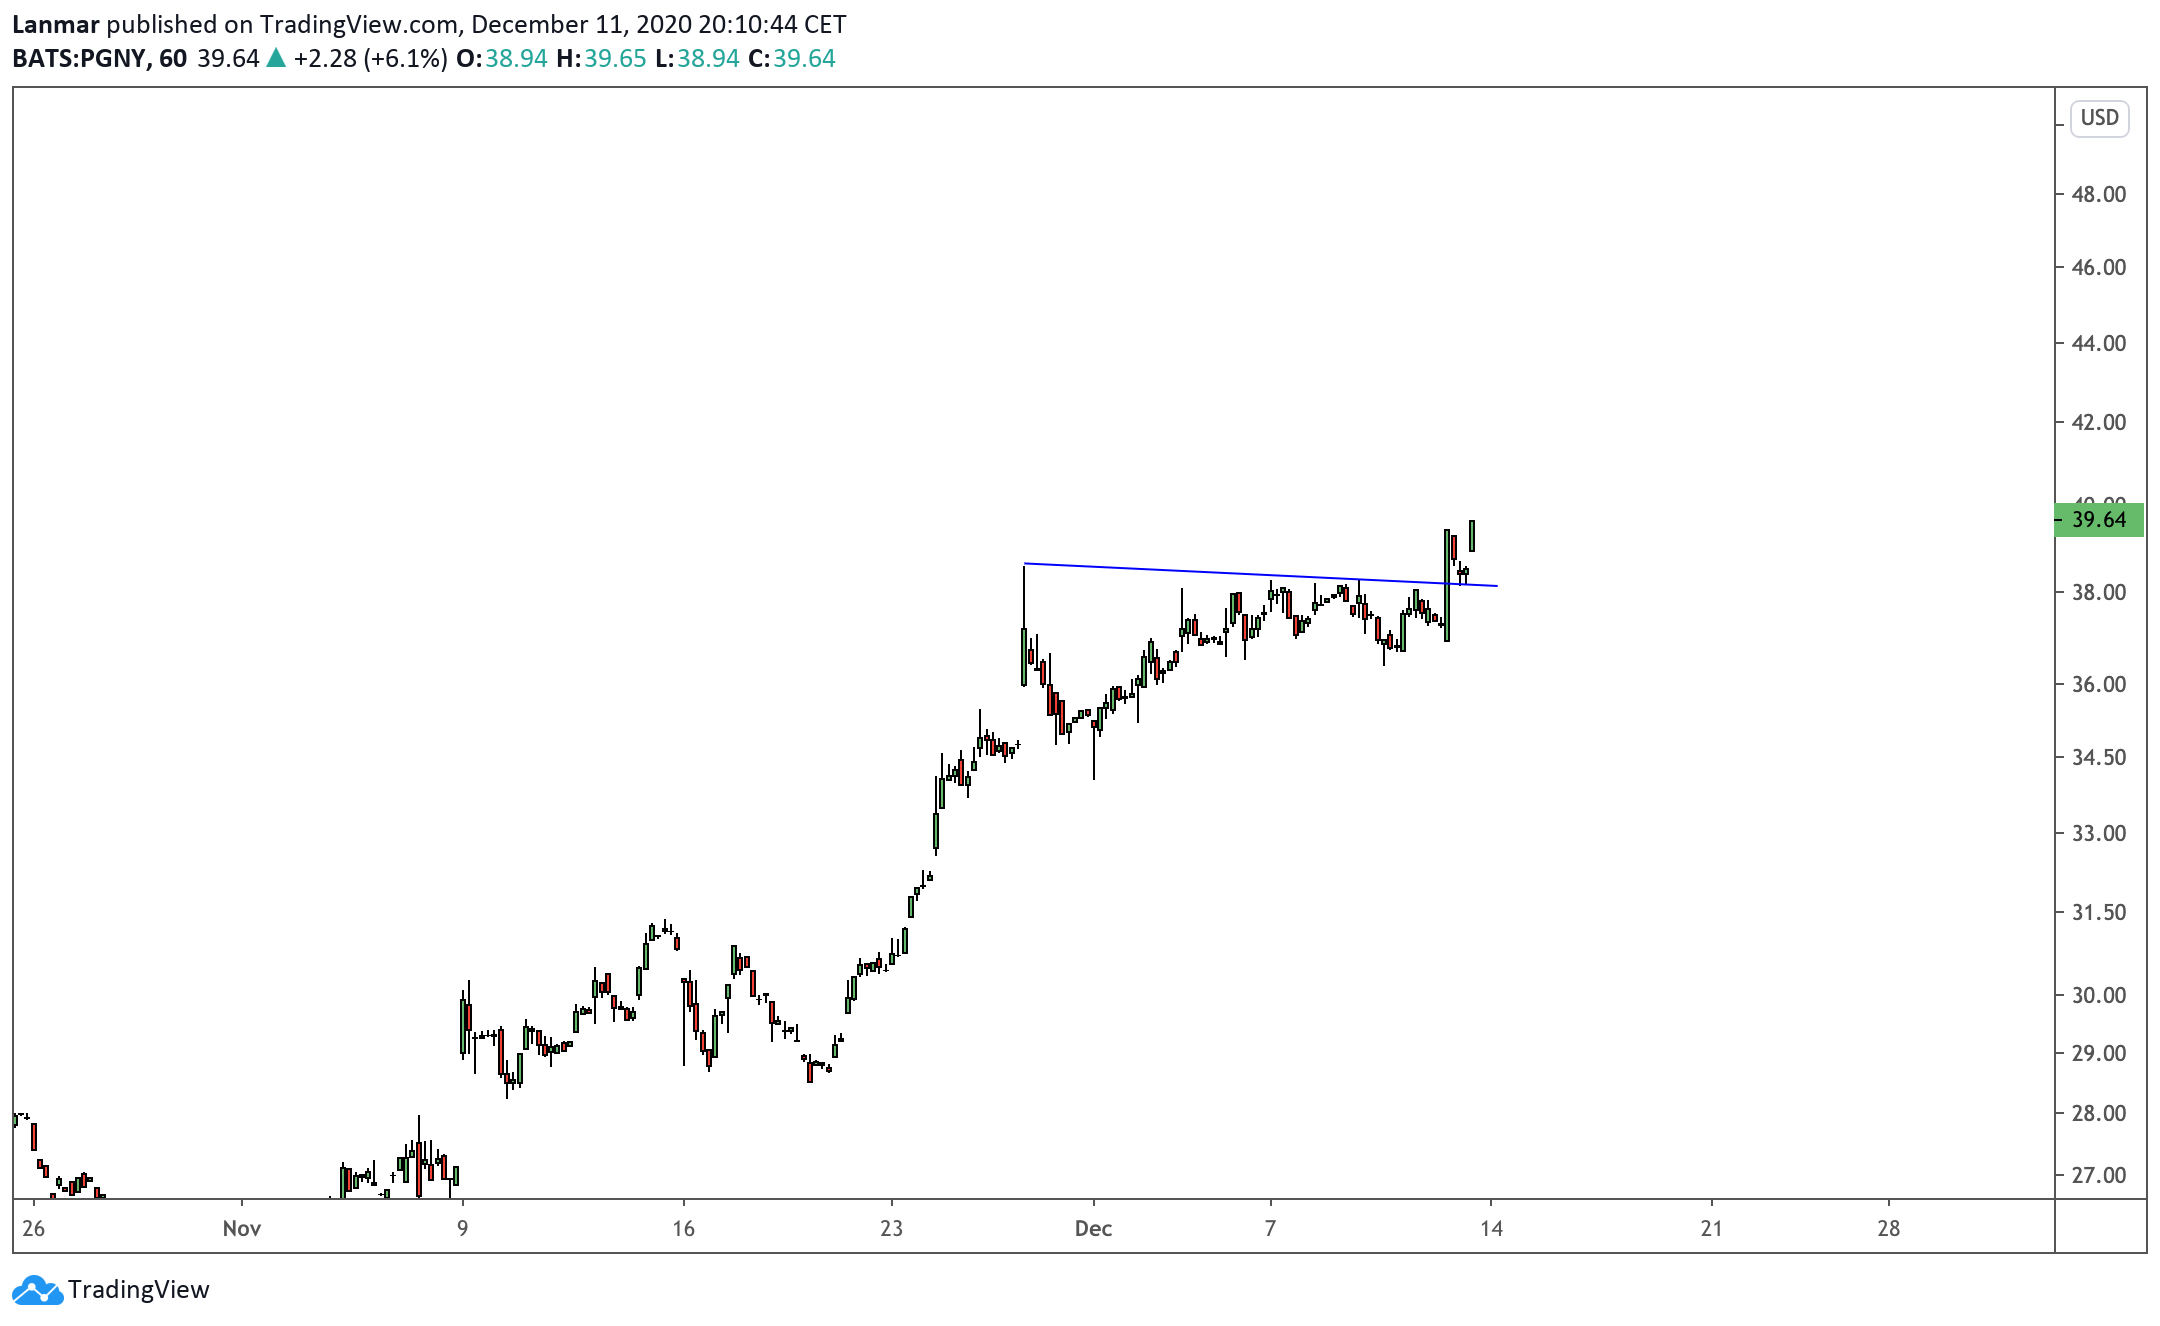Click the 36.00 price axis label
This screenshot has height=1326, width=2160.
point(2099,684)
